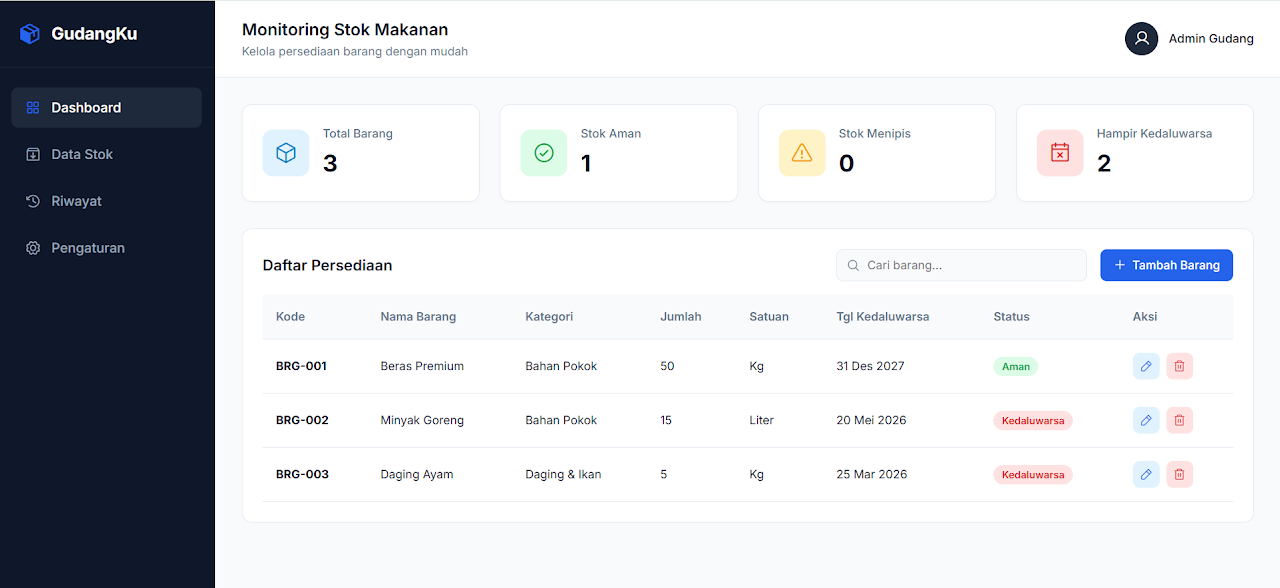This screenshot has width=1280, height=588.
Task: Select the Total Barang summary card
Action: (361, 153)
